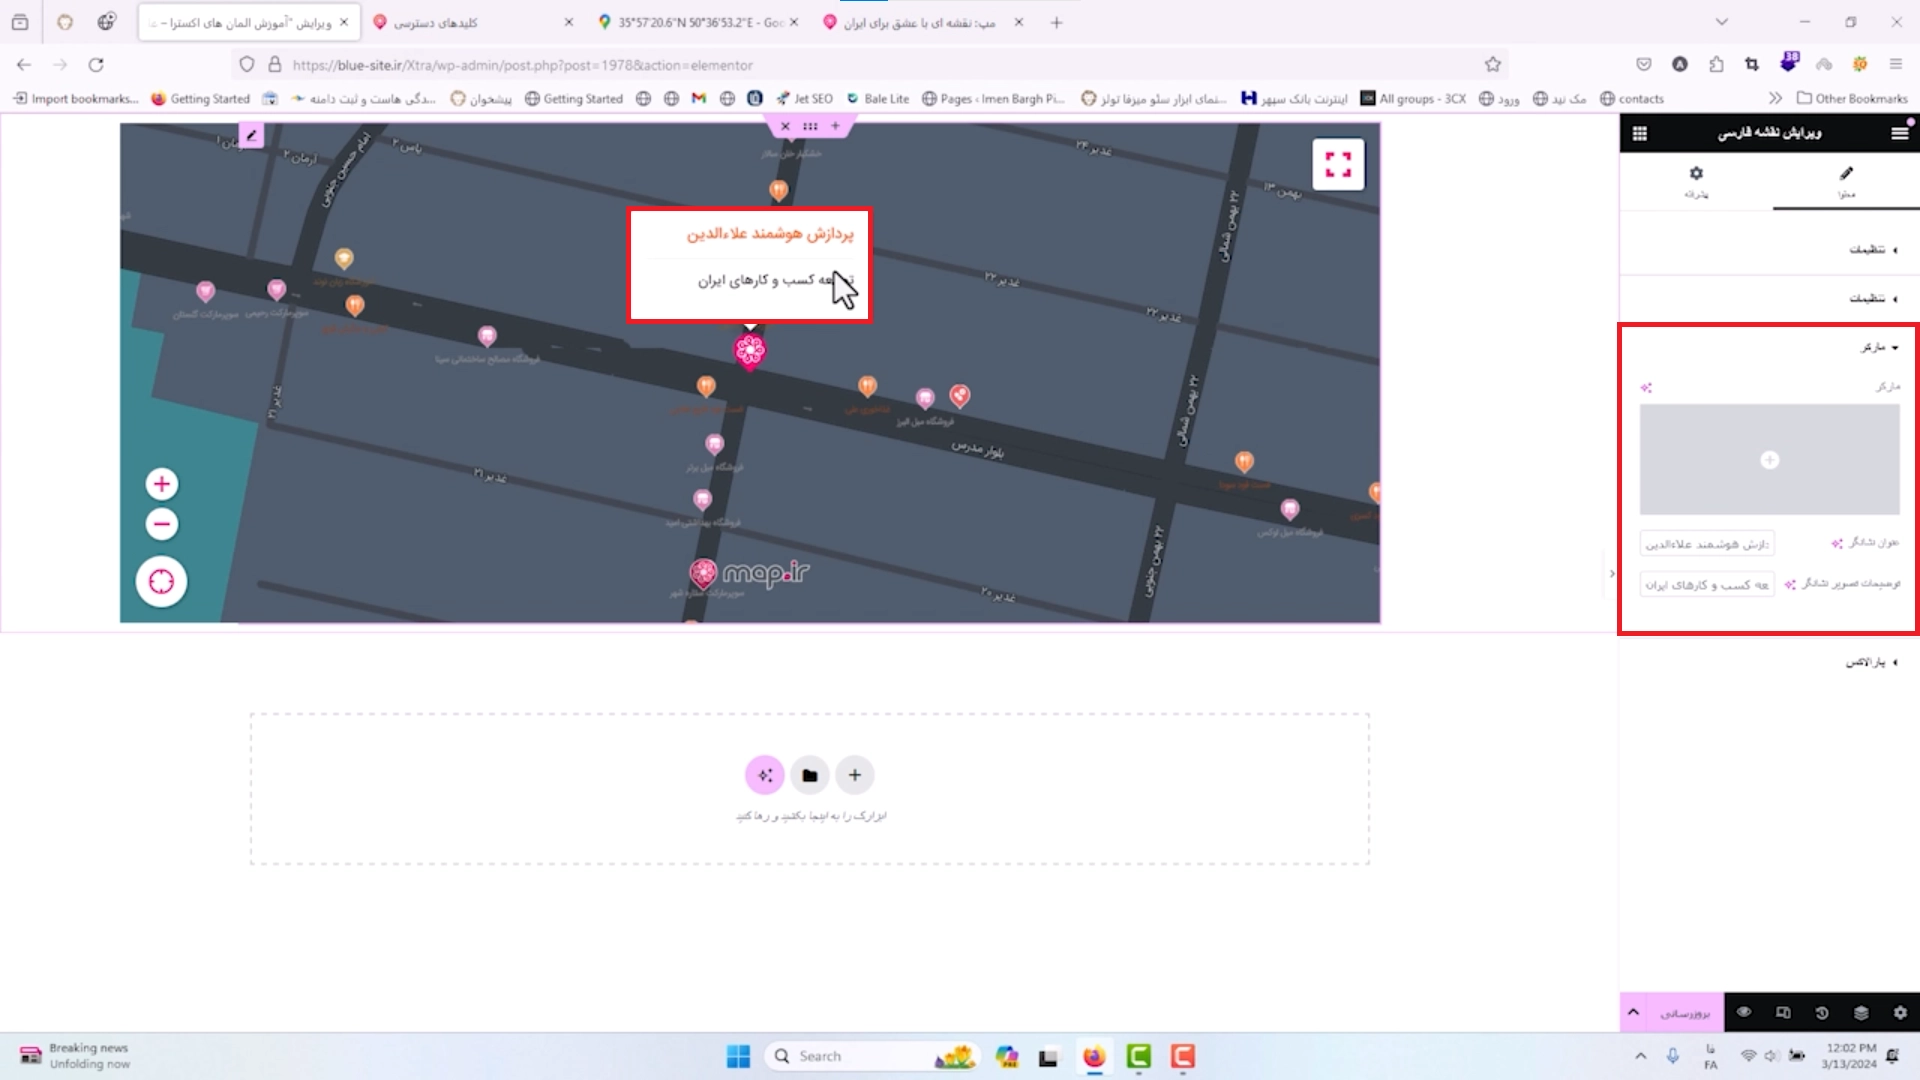Open the history icon in Elementor footer
Viewport: 1920px width, 1080px height.
[x=1822, y=1013]
